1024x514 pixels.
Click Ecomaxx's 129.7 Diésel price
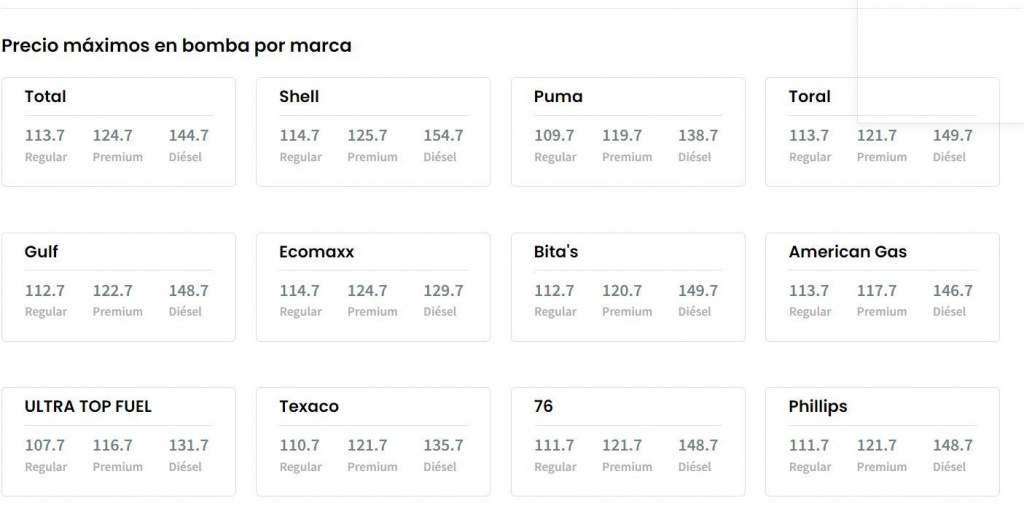[x=443, y=291]
